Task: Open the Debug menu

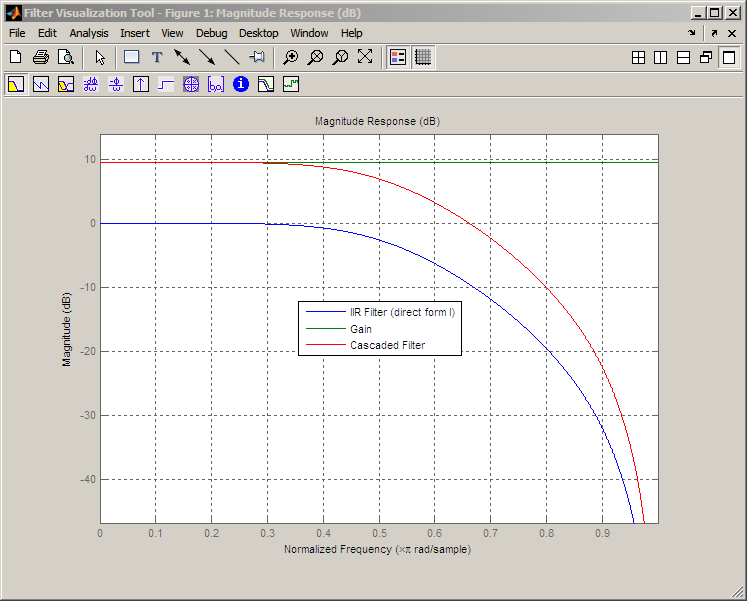Action: click(x=212, y=33)
